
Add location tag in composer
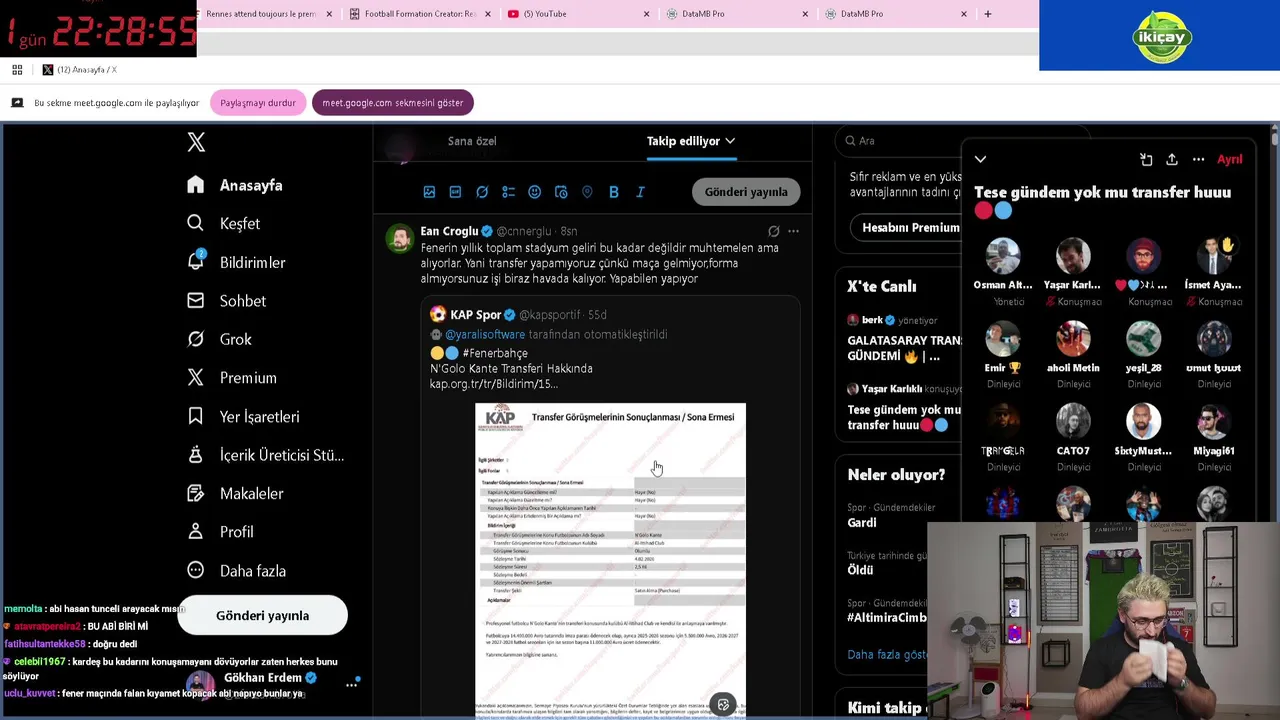tap(587, 192)
